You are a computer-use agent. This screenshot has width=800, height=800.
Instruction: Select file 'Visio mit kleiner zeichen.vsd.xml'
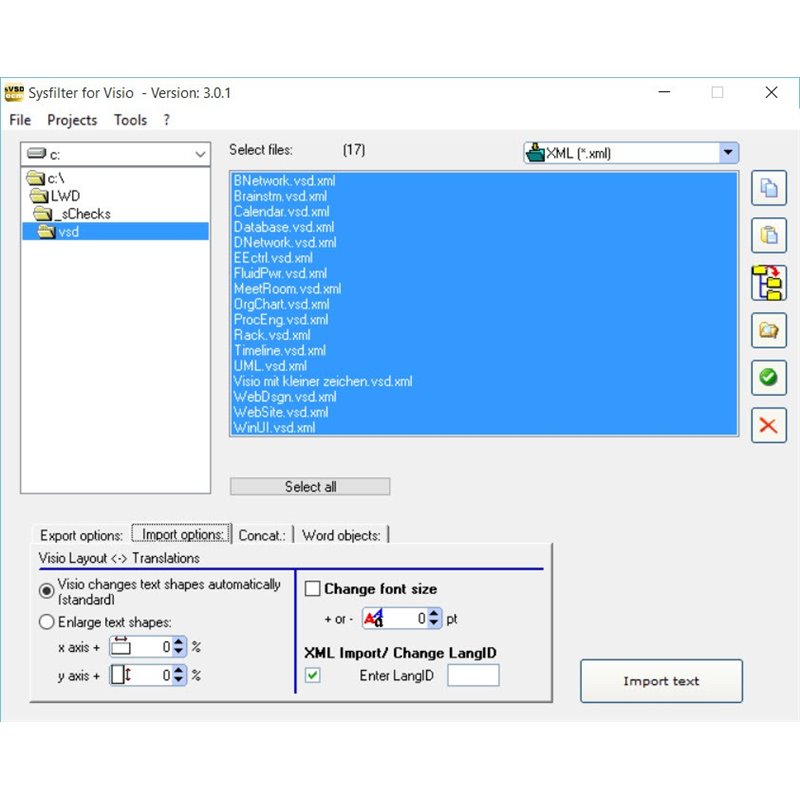click(484, 381)
